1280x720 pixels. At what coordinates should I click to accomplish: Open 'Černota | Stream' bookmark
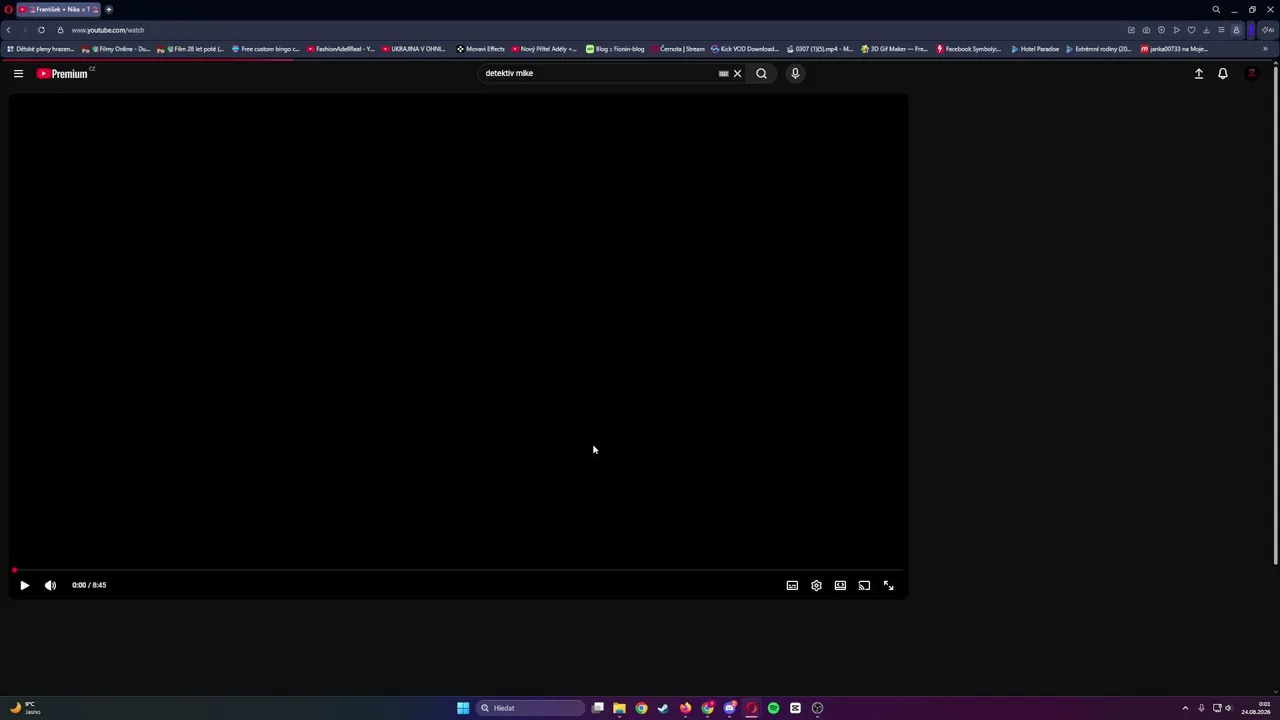(677, 49)
